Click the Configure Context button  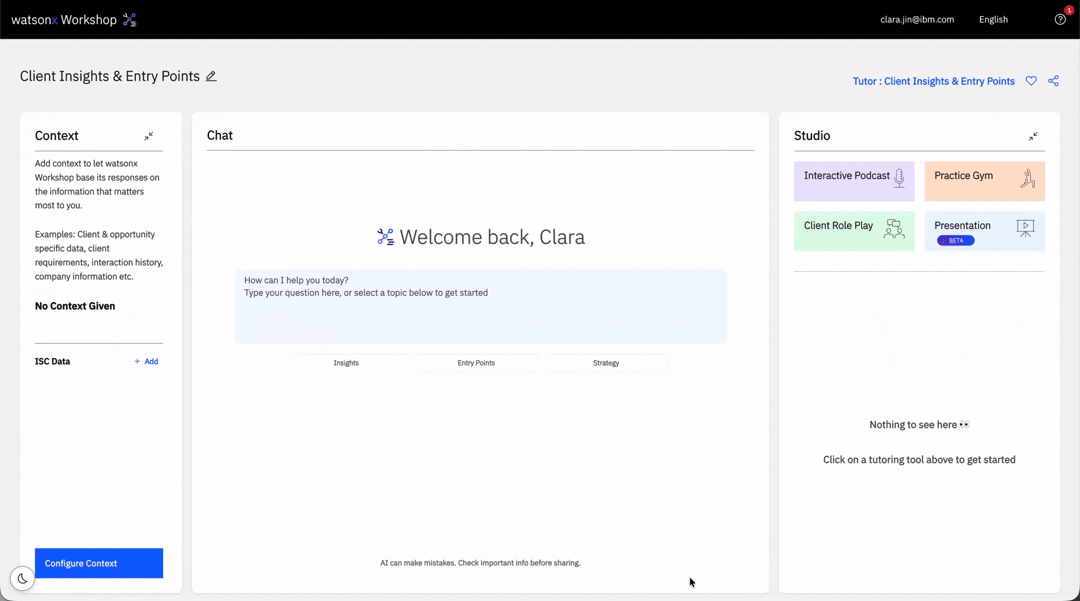point(99,563)
